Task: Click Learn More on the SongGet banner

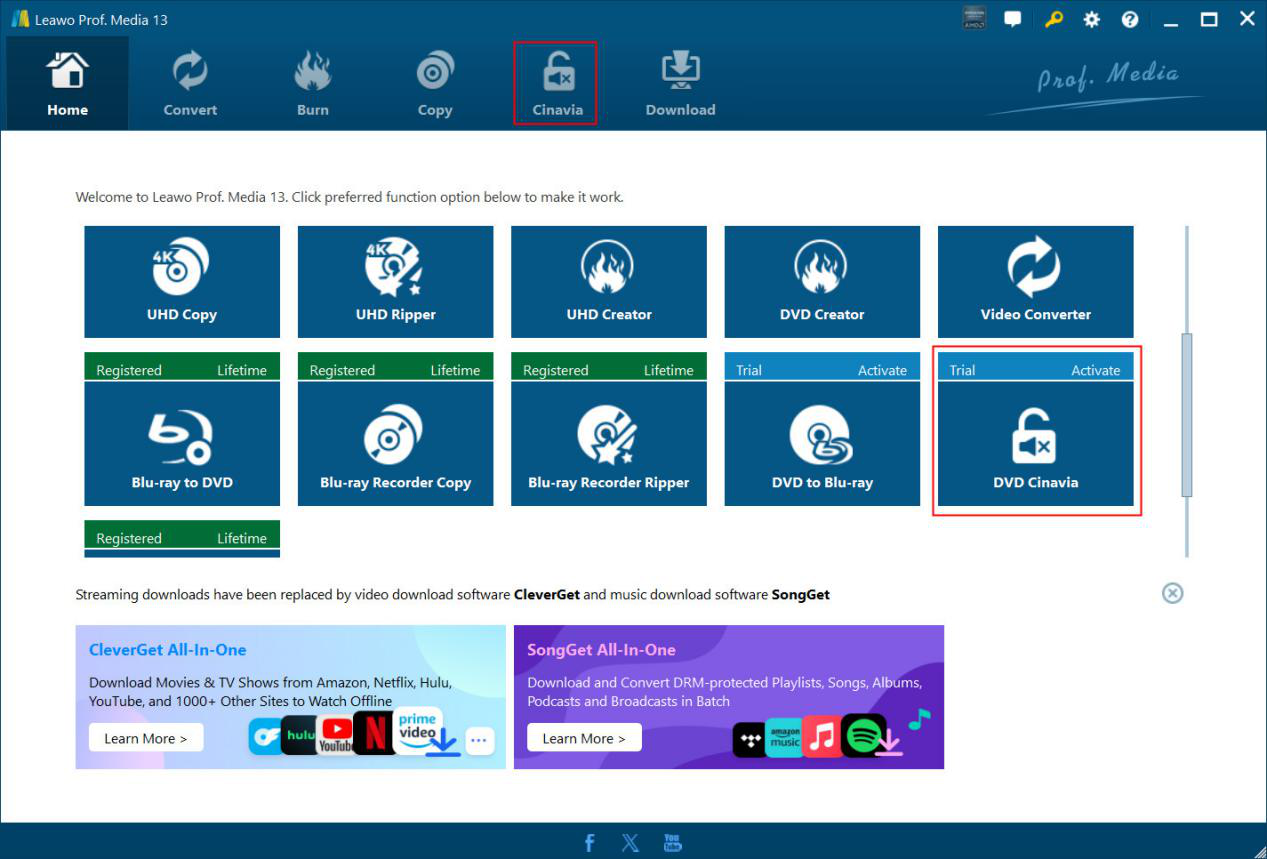Action: (584, 738)
